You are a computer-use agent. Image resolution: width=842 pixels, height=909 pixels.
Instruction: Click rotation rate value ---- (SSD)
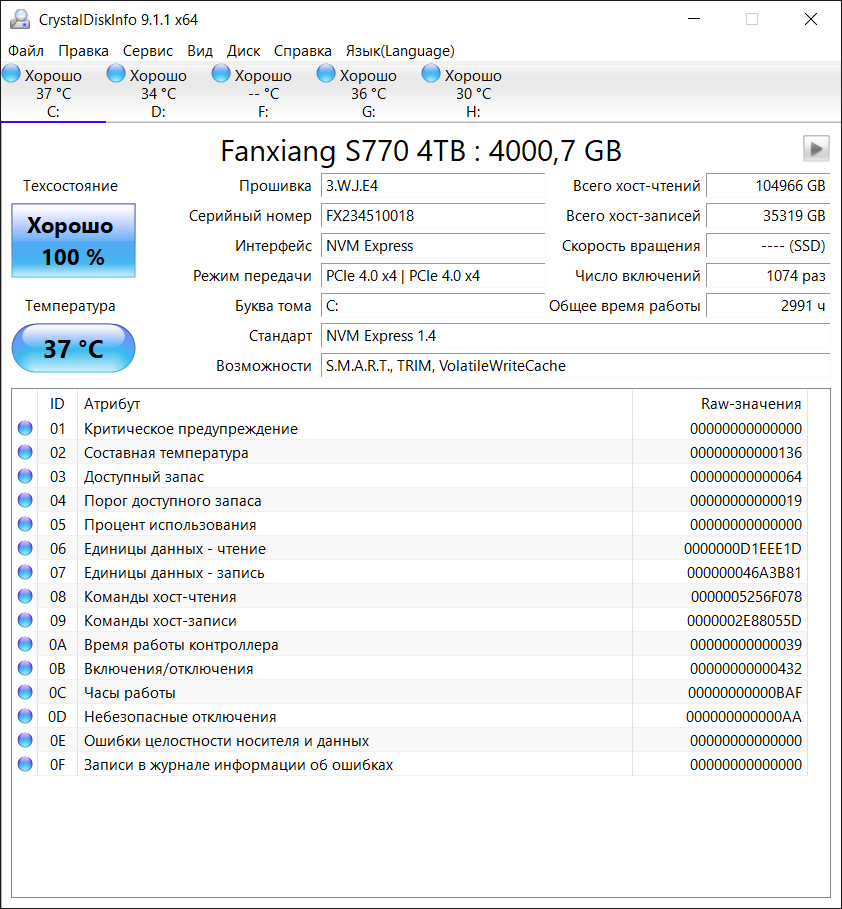768,246
